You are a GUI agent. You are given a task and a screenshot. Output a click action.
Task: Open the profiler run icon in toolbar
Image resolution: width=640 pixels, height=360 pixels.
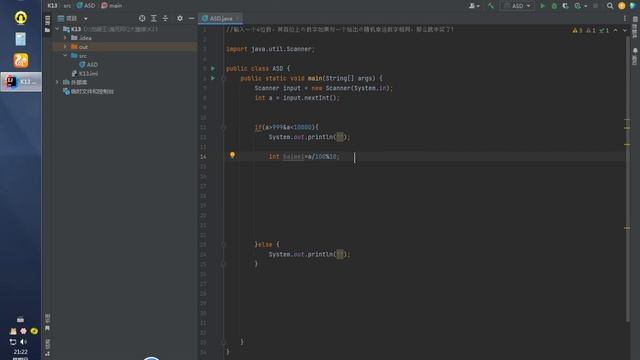tap(577, 6)
